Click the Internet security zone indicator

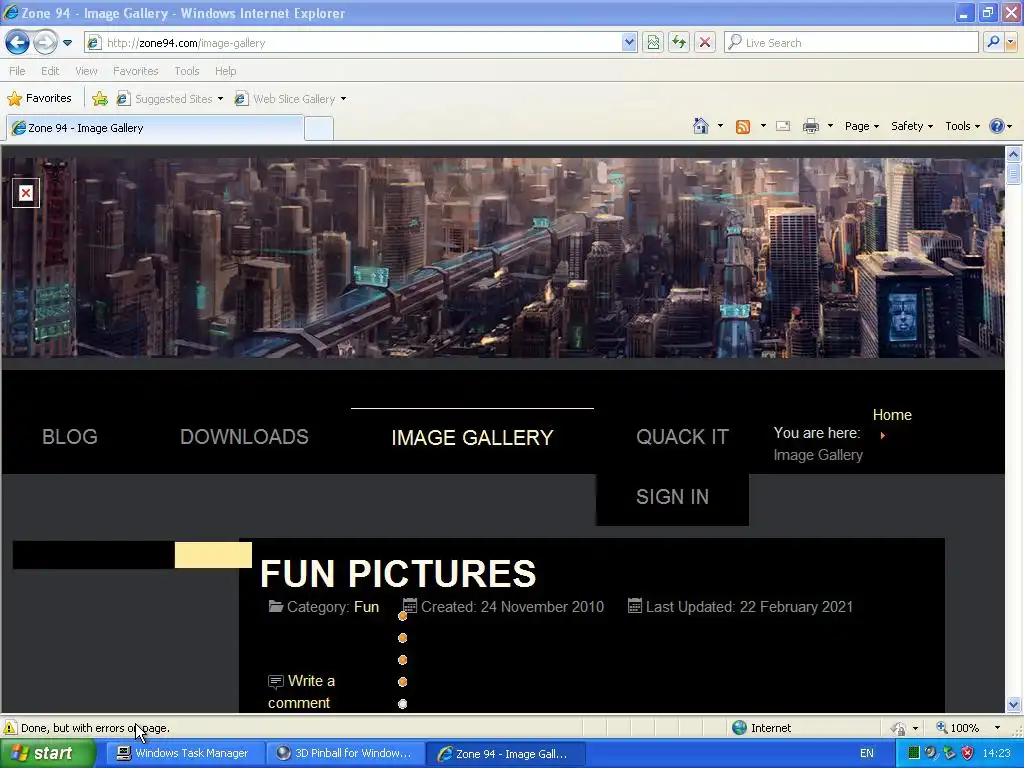[x=761, y=728]
